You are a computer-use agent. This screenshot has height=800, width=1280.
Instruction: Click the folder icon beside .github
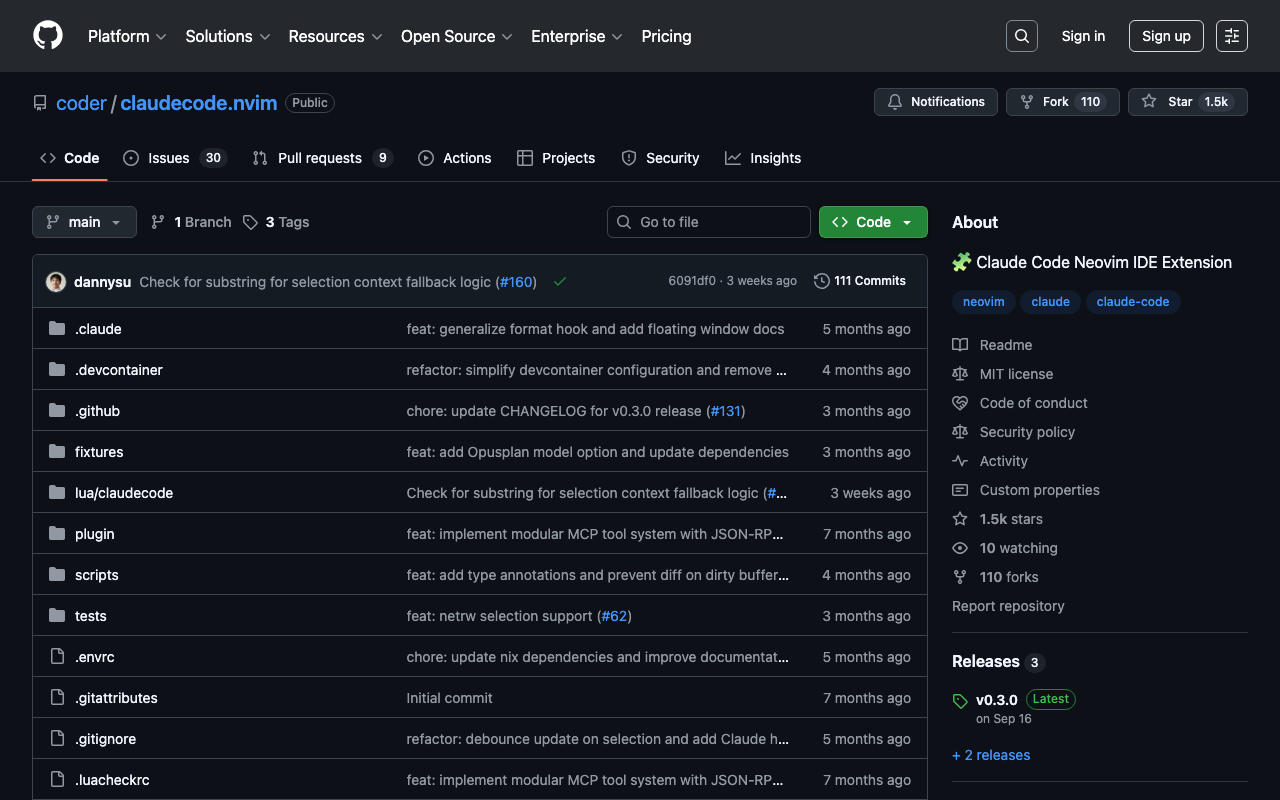click(57, 411)
